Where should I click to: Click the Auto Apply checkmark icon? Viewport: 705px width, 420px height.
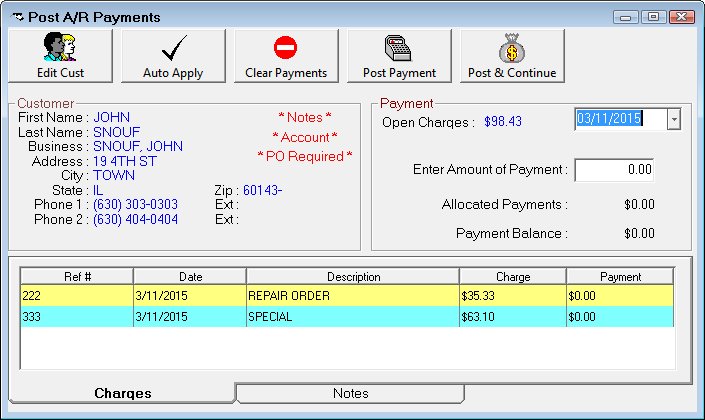point(173,47)
